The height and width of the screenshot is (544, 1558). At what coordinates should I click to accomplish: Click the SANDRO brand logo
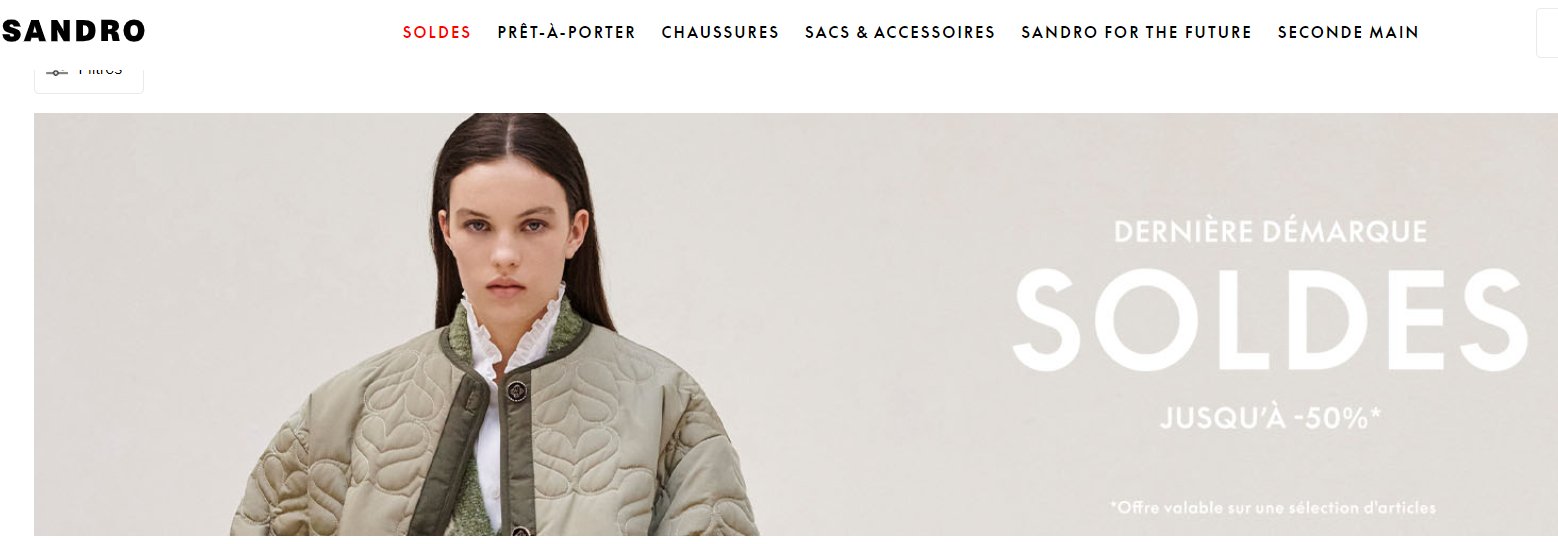tap(73, 32)
